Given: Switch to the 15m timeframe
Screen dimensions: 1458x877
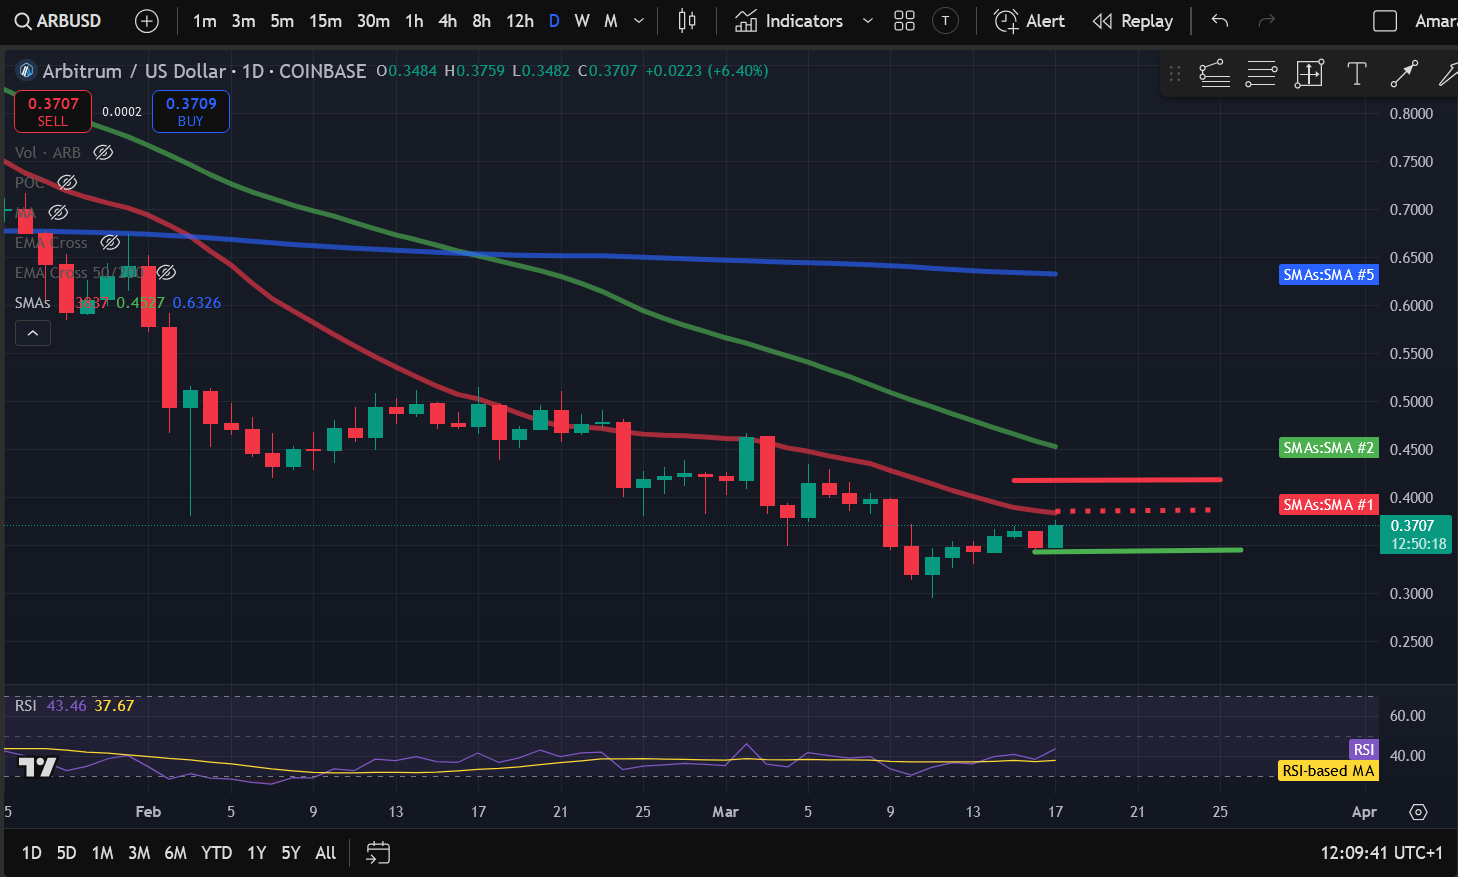Looking at the screenshot, I should tap(325, 21).
